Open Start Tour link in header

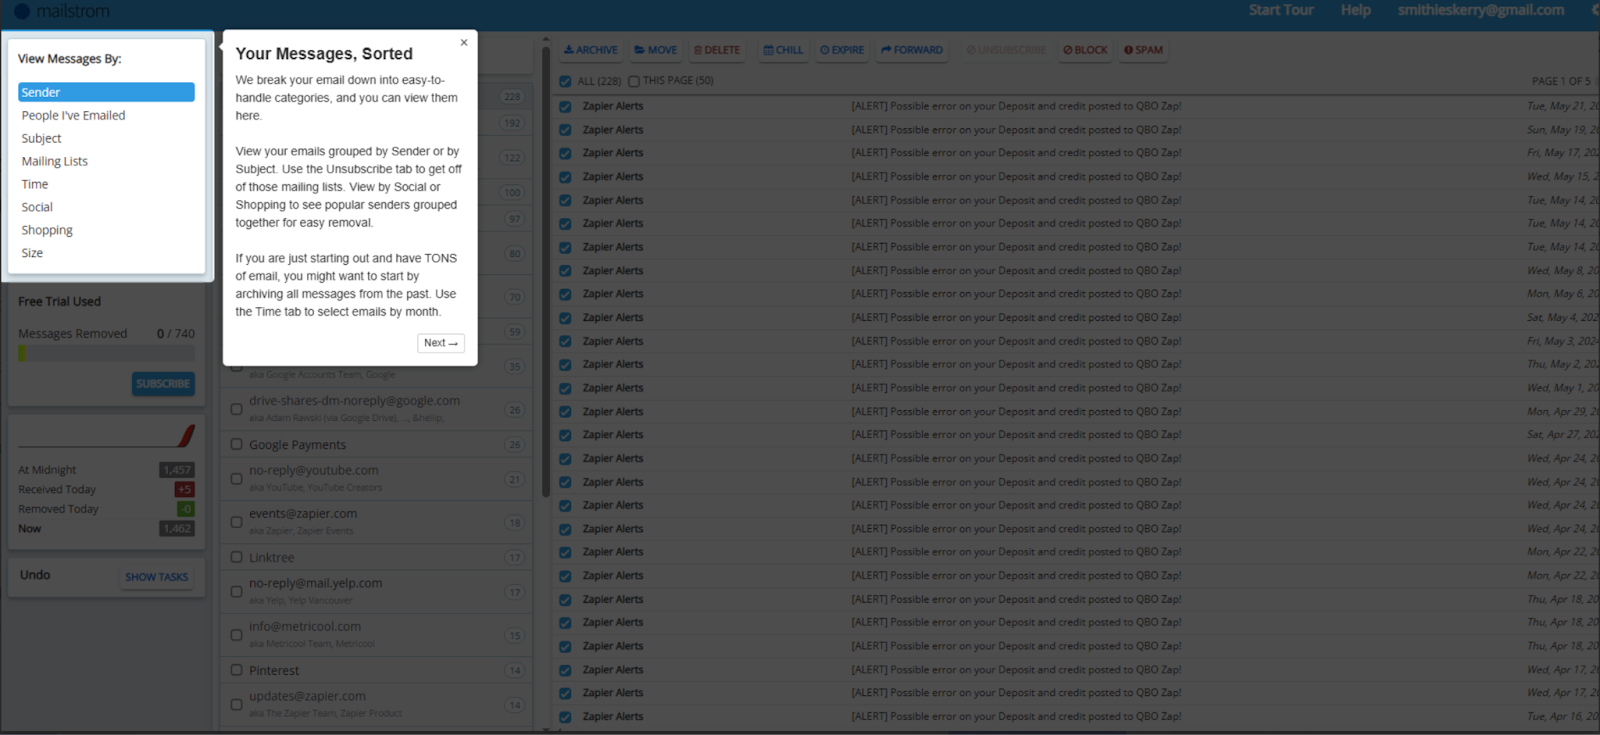(1281, 10)
